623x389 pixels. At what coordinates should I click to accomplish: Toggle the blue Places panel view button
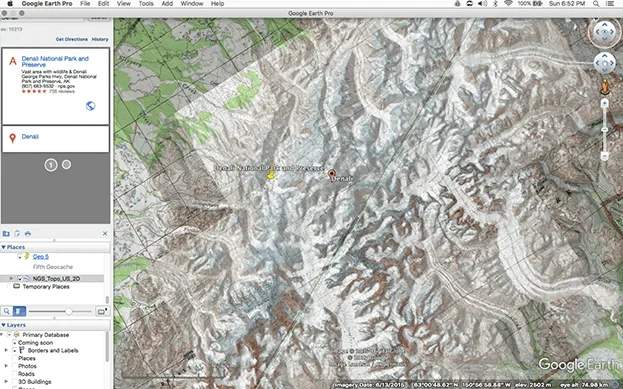[19, 311]
